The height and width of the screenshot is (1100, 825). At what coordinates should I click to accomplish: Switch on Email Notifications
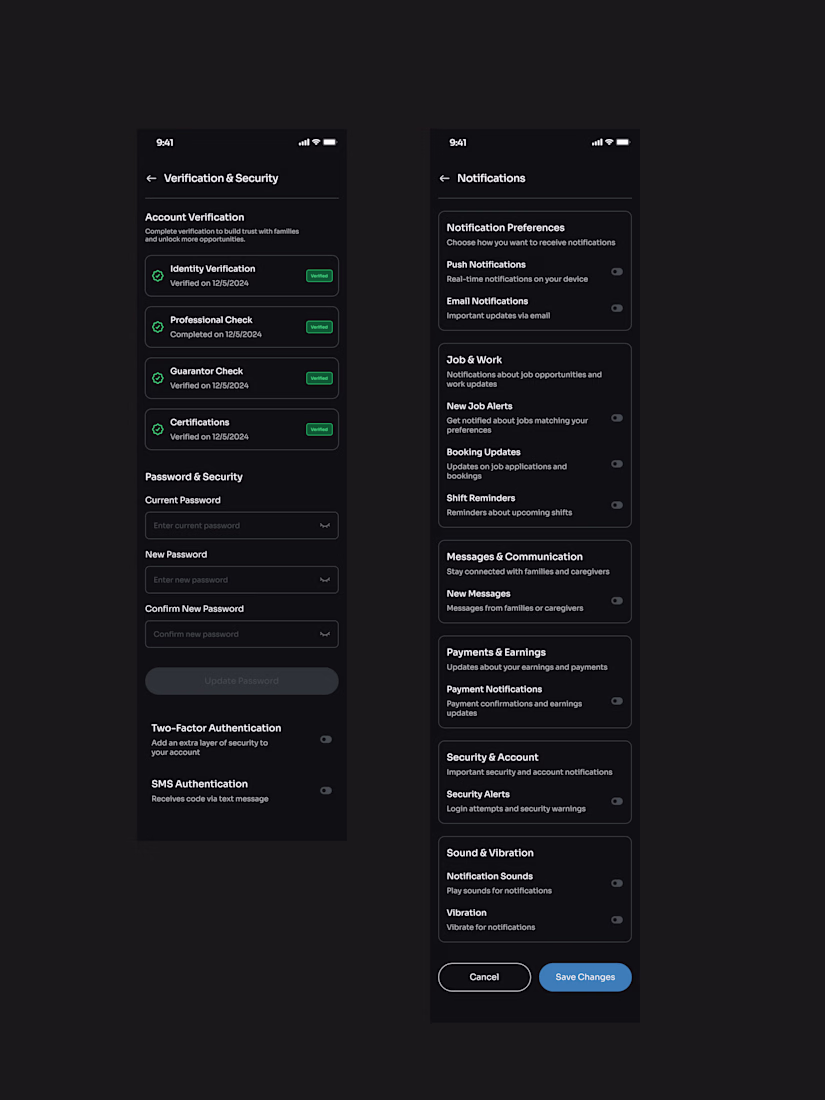click(617, 308)
